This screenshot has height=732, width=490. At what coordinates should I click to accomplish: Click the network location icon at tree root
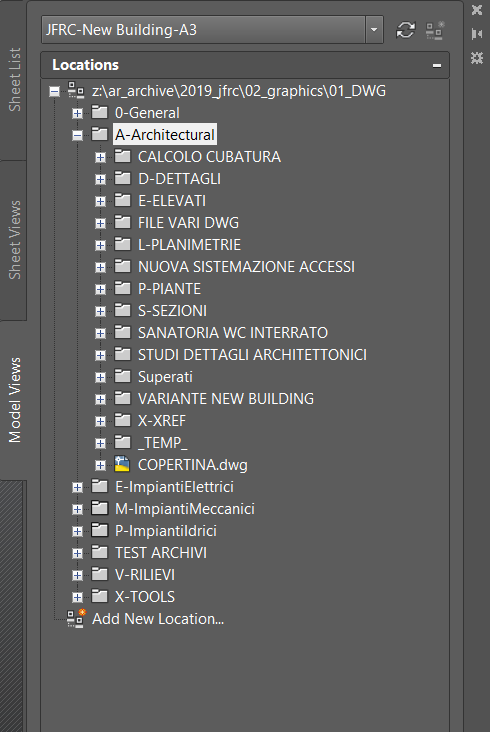click(76, 90)
